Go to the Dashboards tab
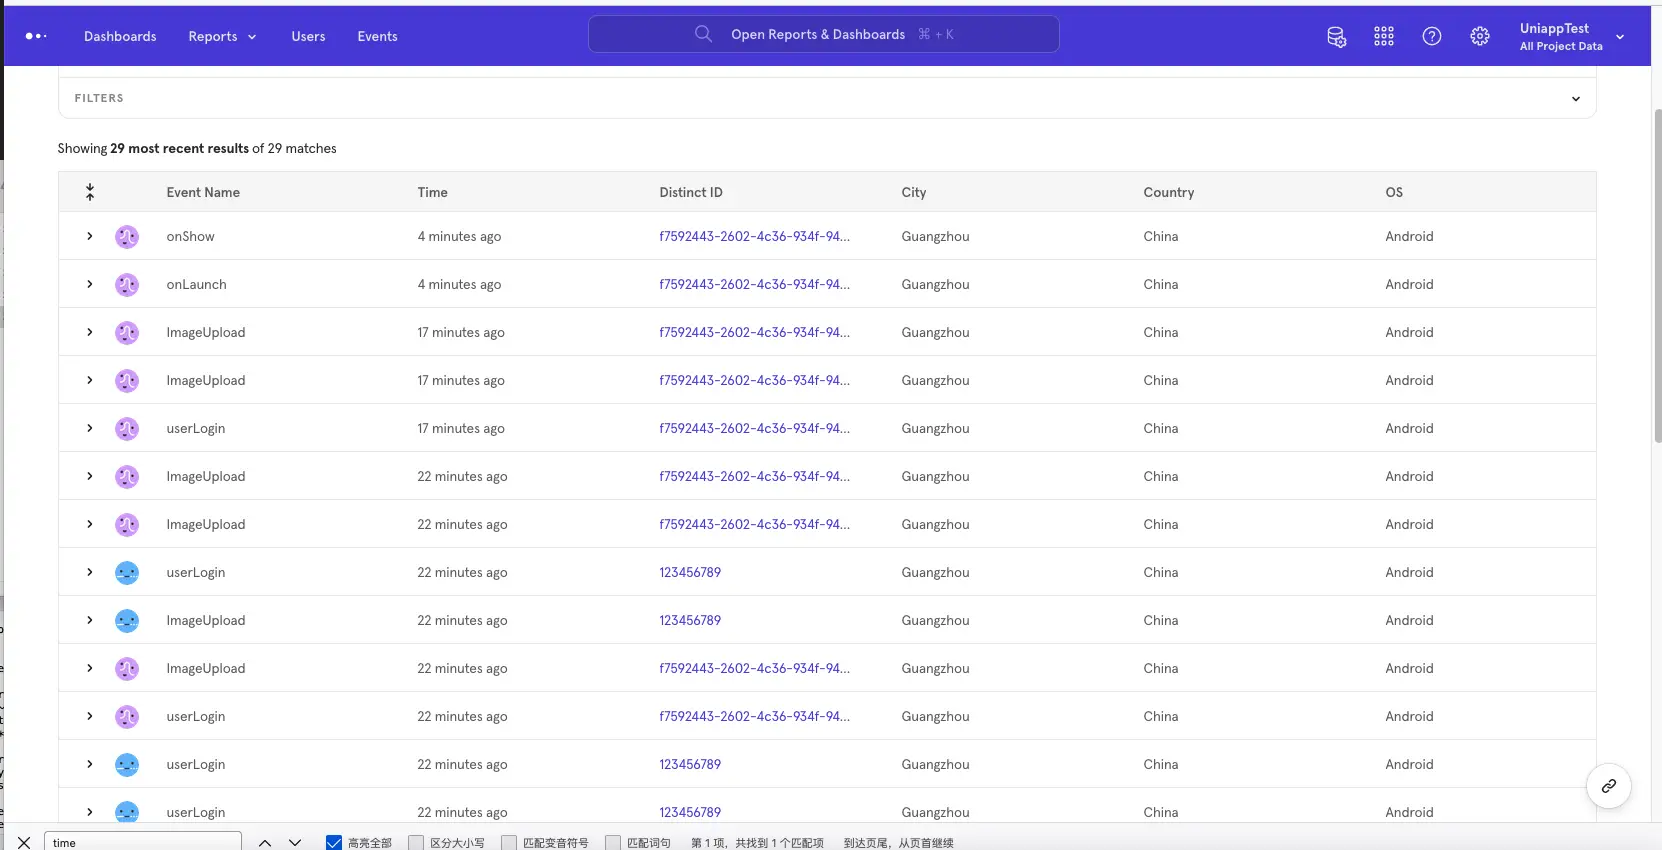 [120, 37]
